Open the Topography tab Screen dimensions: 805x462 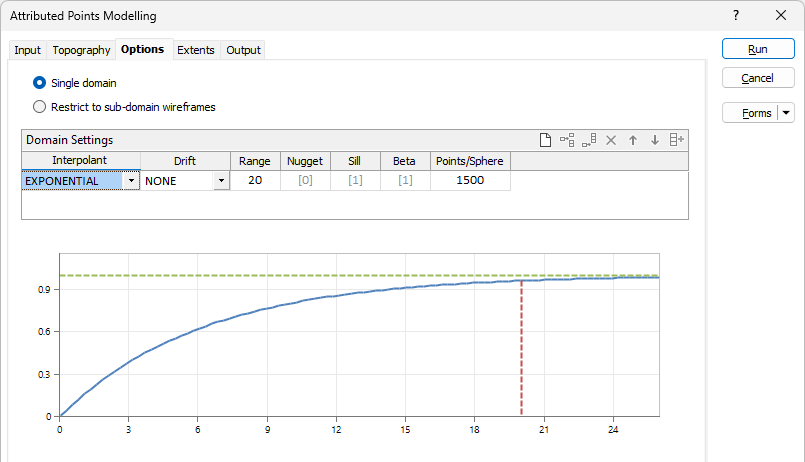81,50
